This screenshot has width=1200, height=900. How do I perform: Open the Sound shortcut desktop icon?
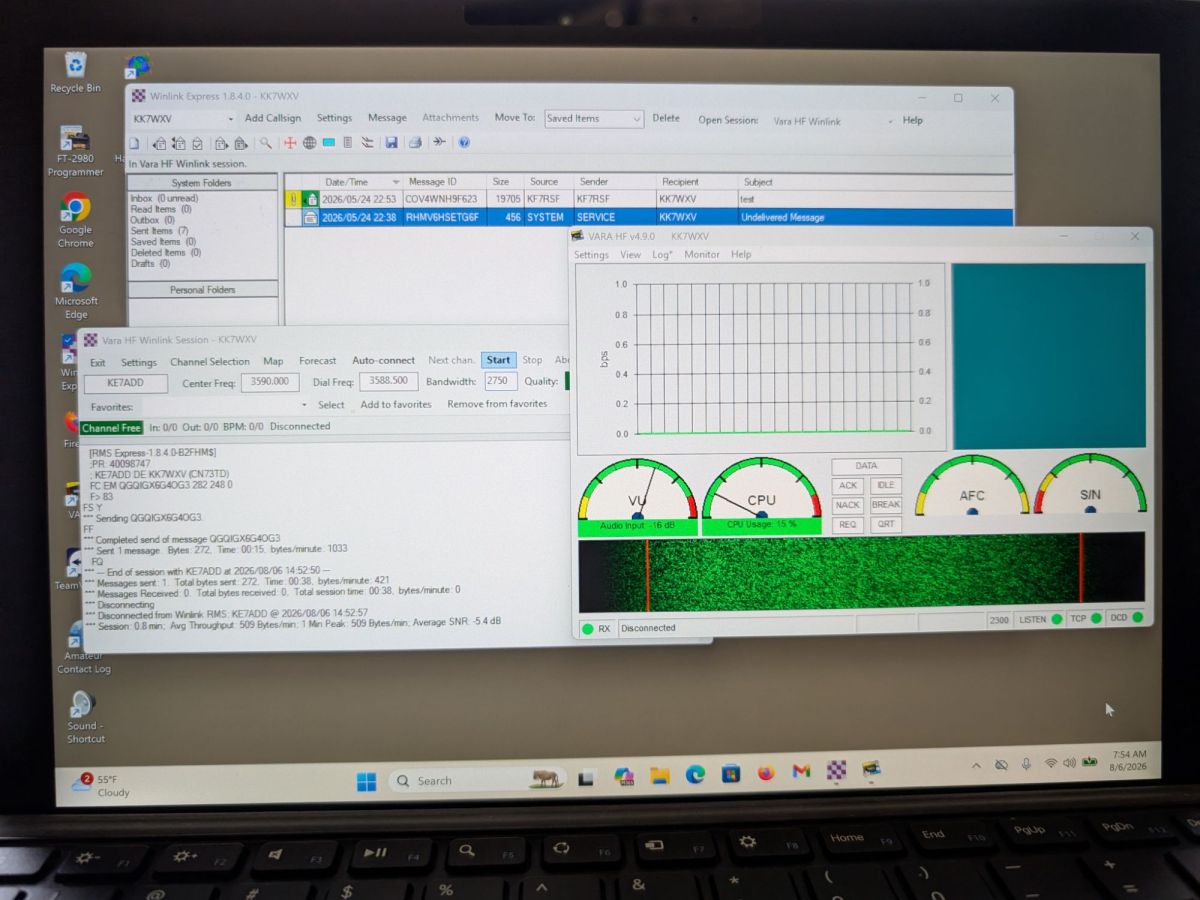click(x=84, y=717)
